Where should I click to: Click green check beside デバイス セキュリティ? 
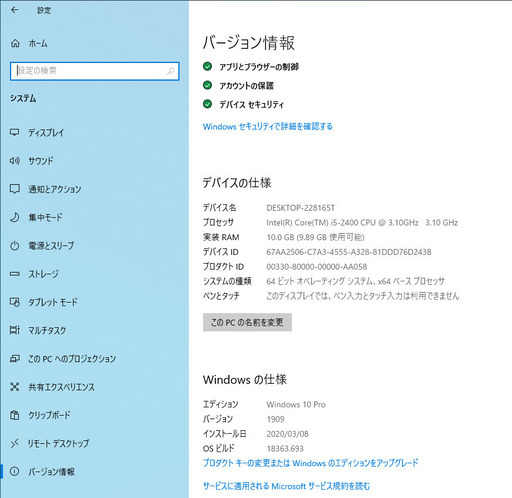click(x=207, y=104)
